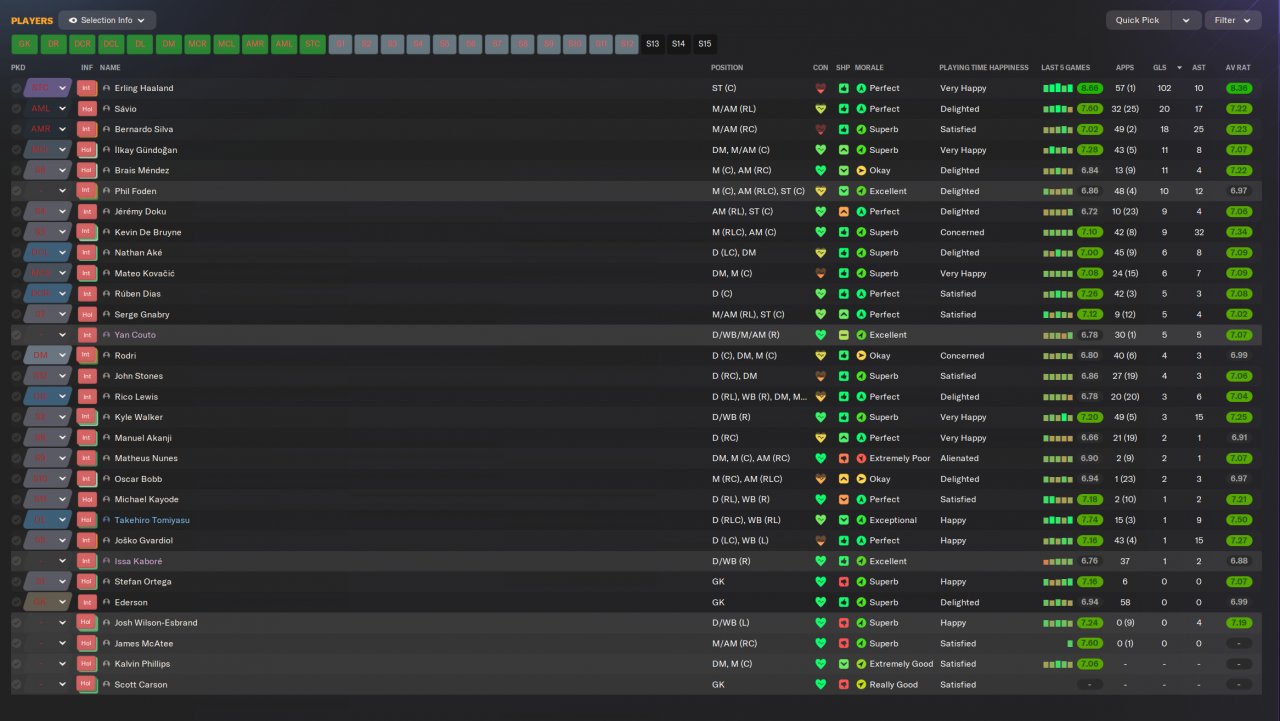Open Kevin De Bruyne's player profile

(146, 232)
